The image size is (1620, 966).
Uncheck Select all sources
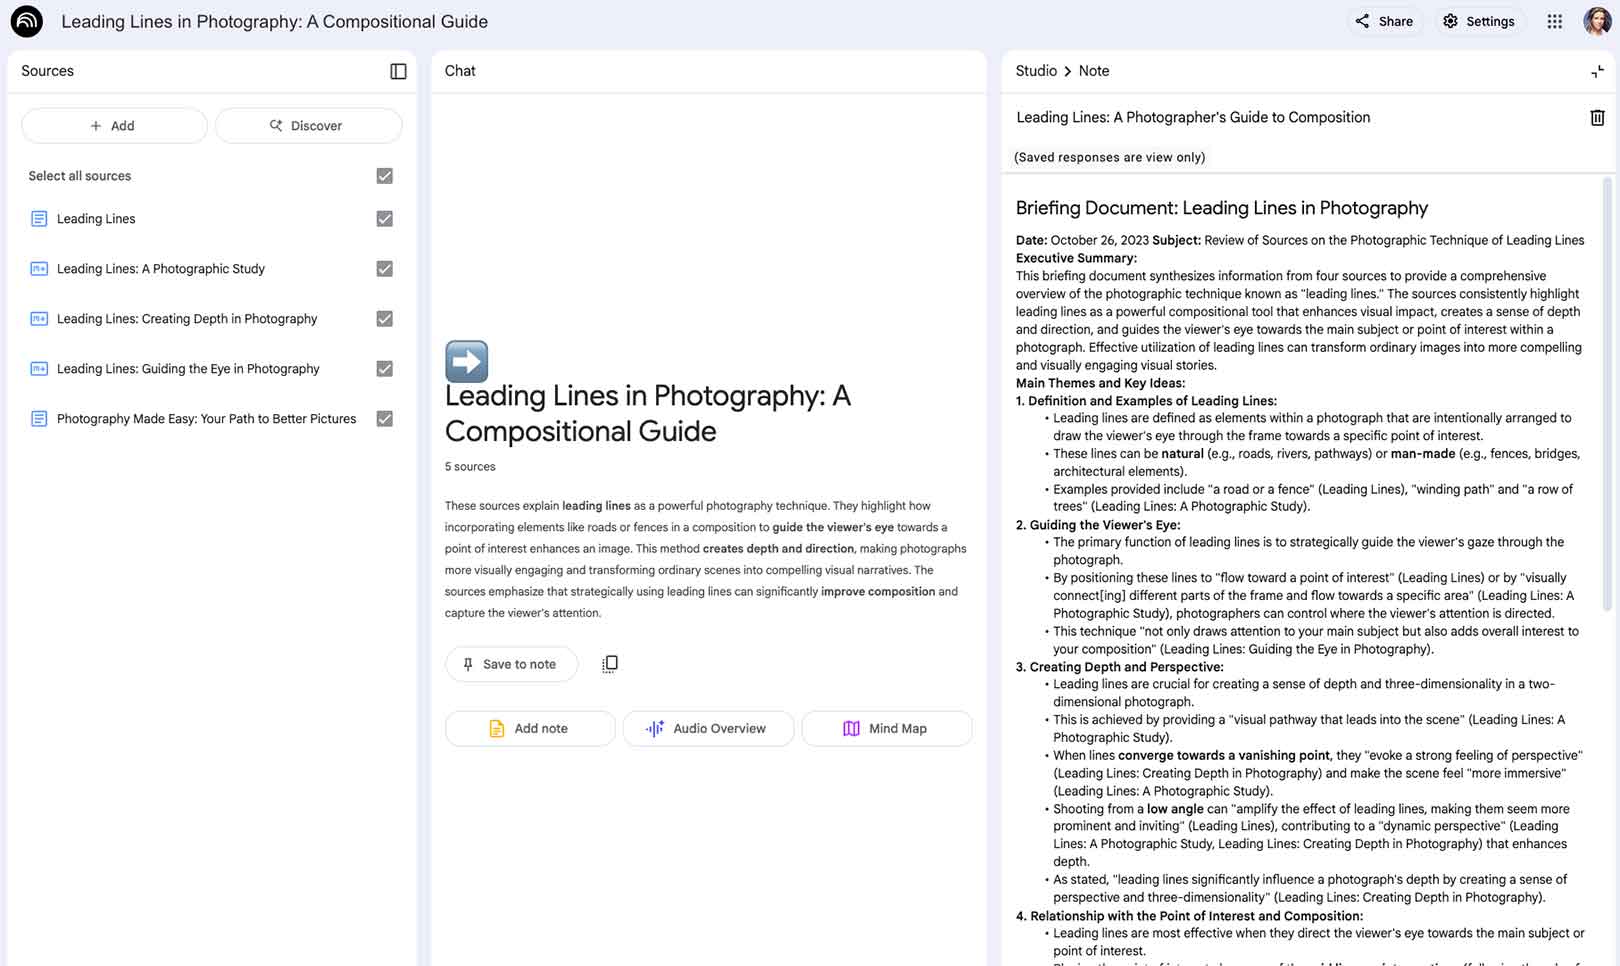coord(384,175)
